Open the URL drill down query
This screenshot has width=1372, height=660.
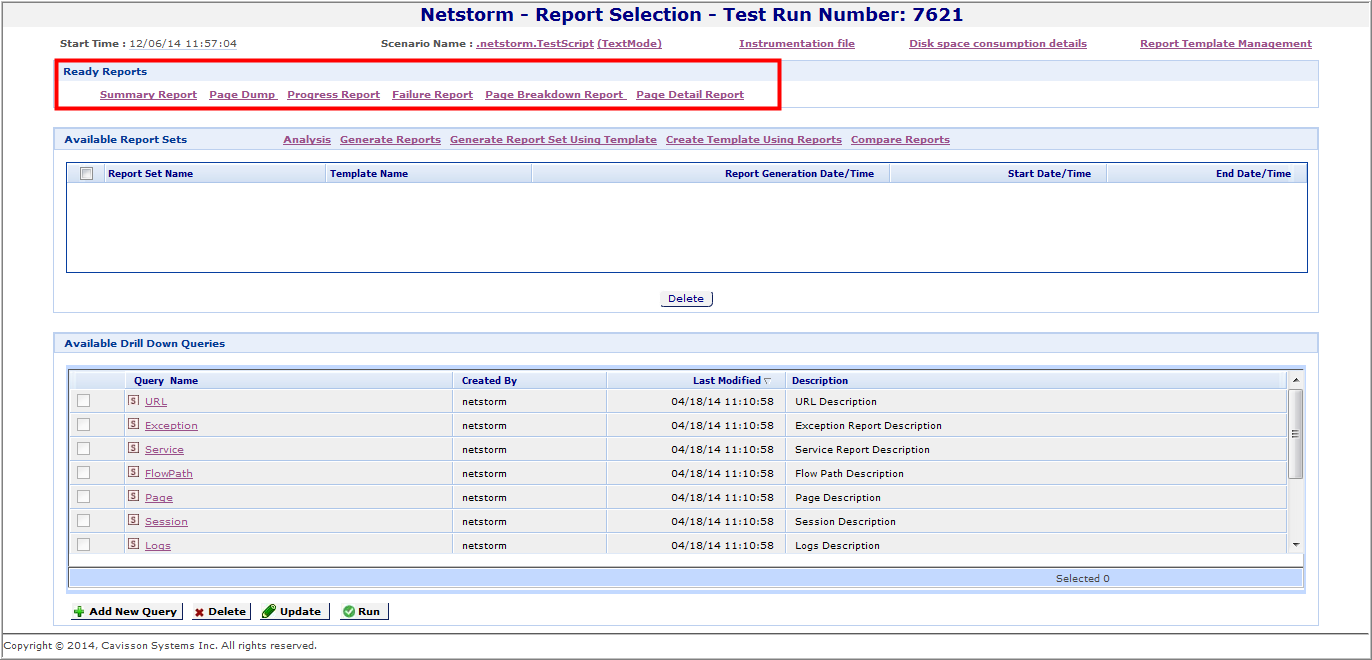point(156,402)
